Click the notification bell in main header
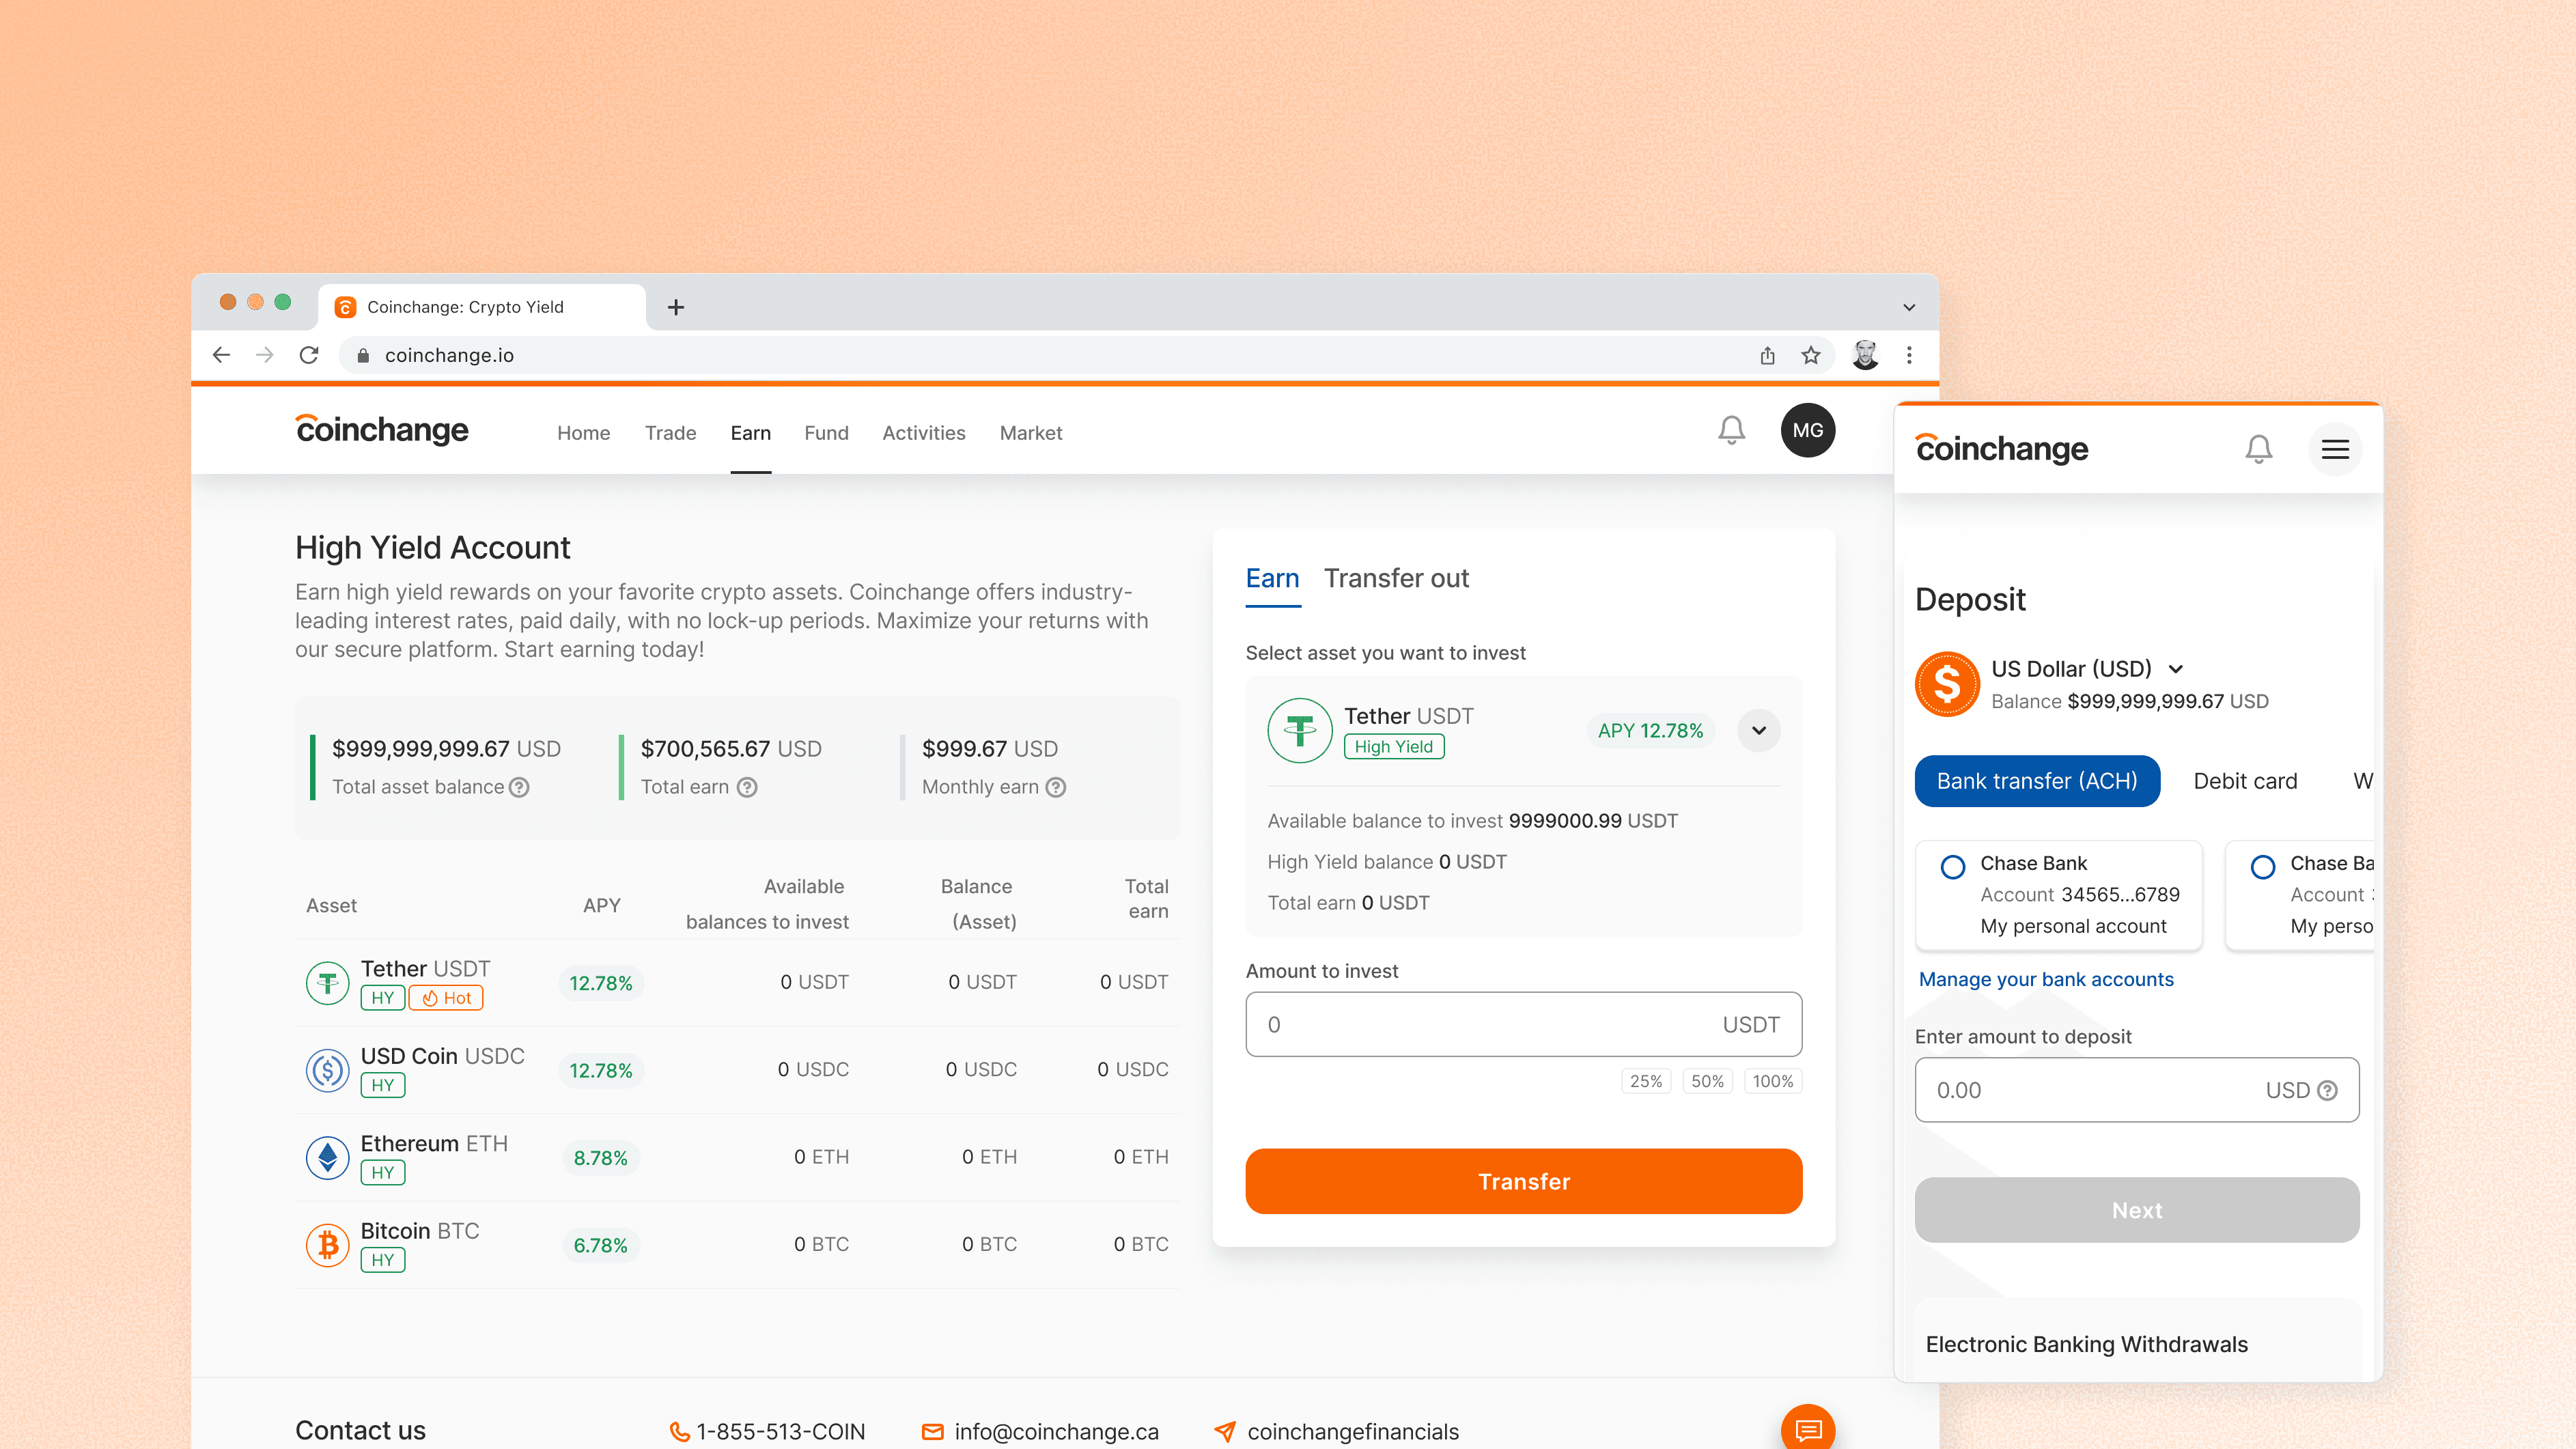2576x1449 pixels. pyautogui.click(x=1731, y=431)
